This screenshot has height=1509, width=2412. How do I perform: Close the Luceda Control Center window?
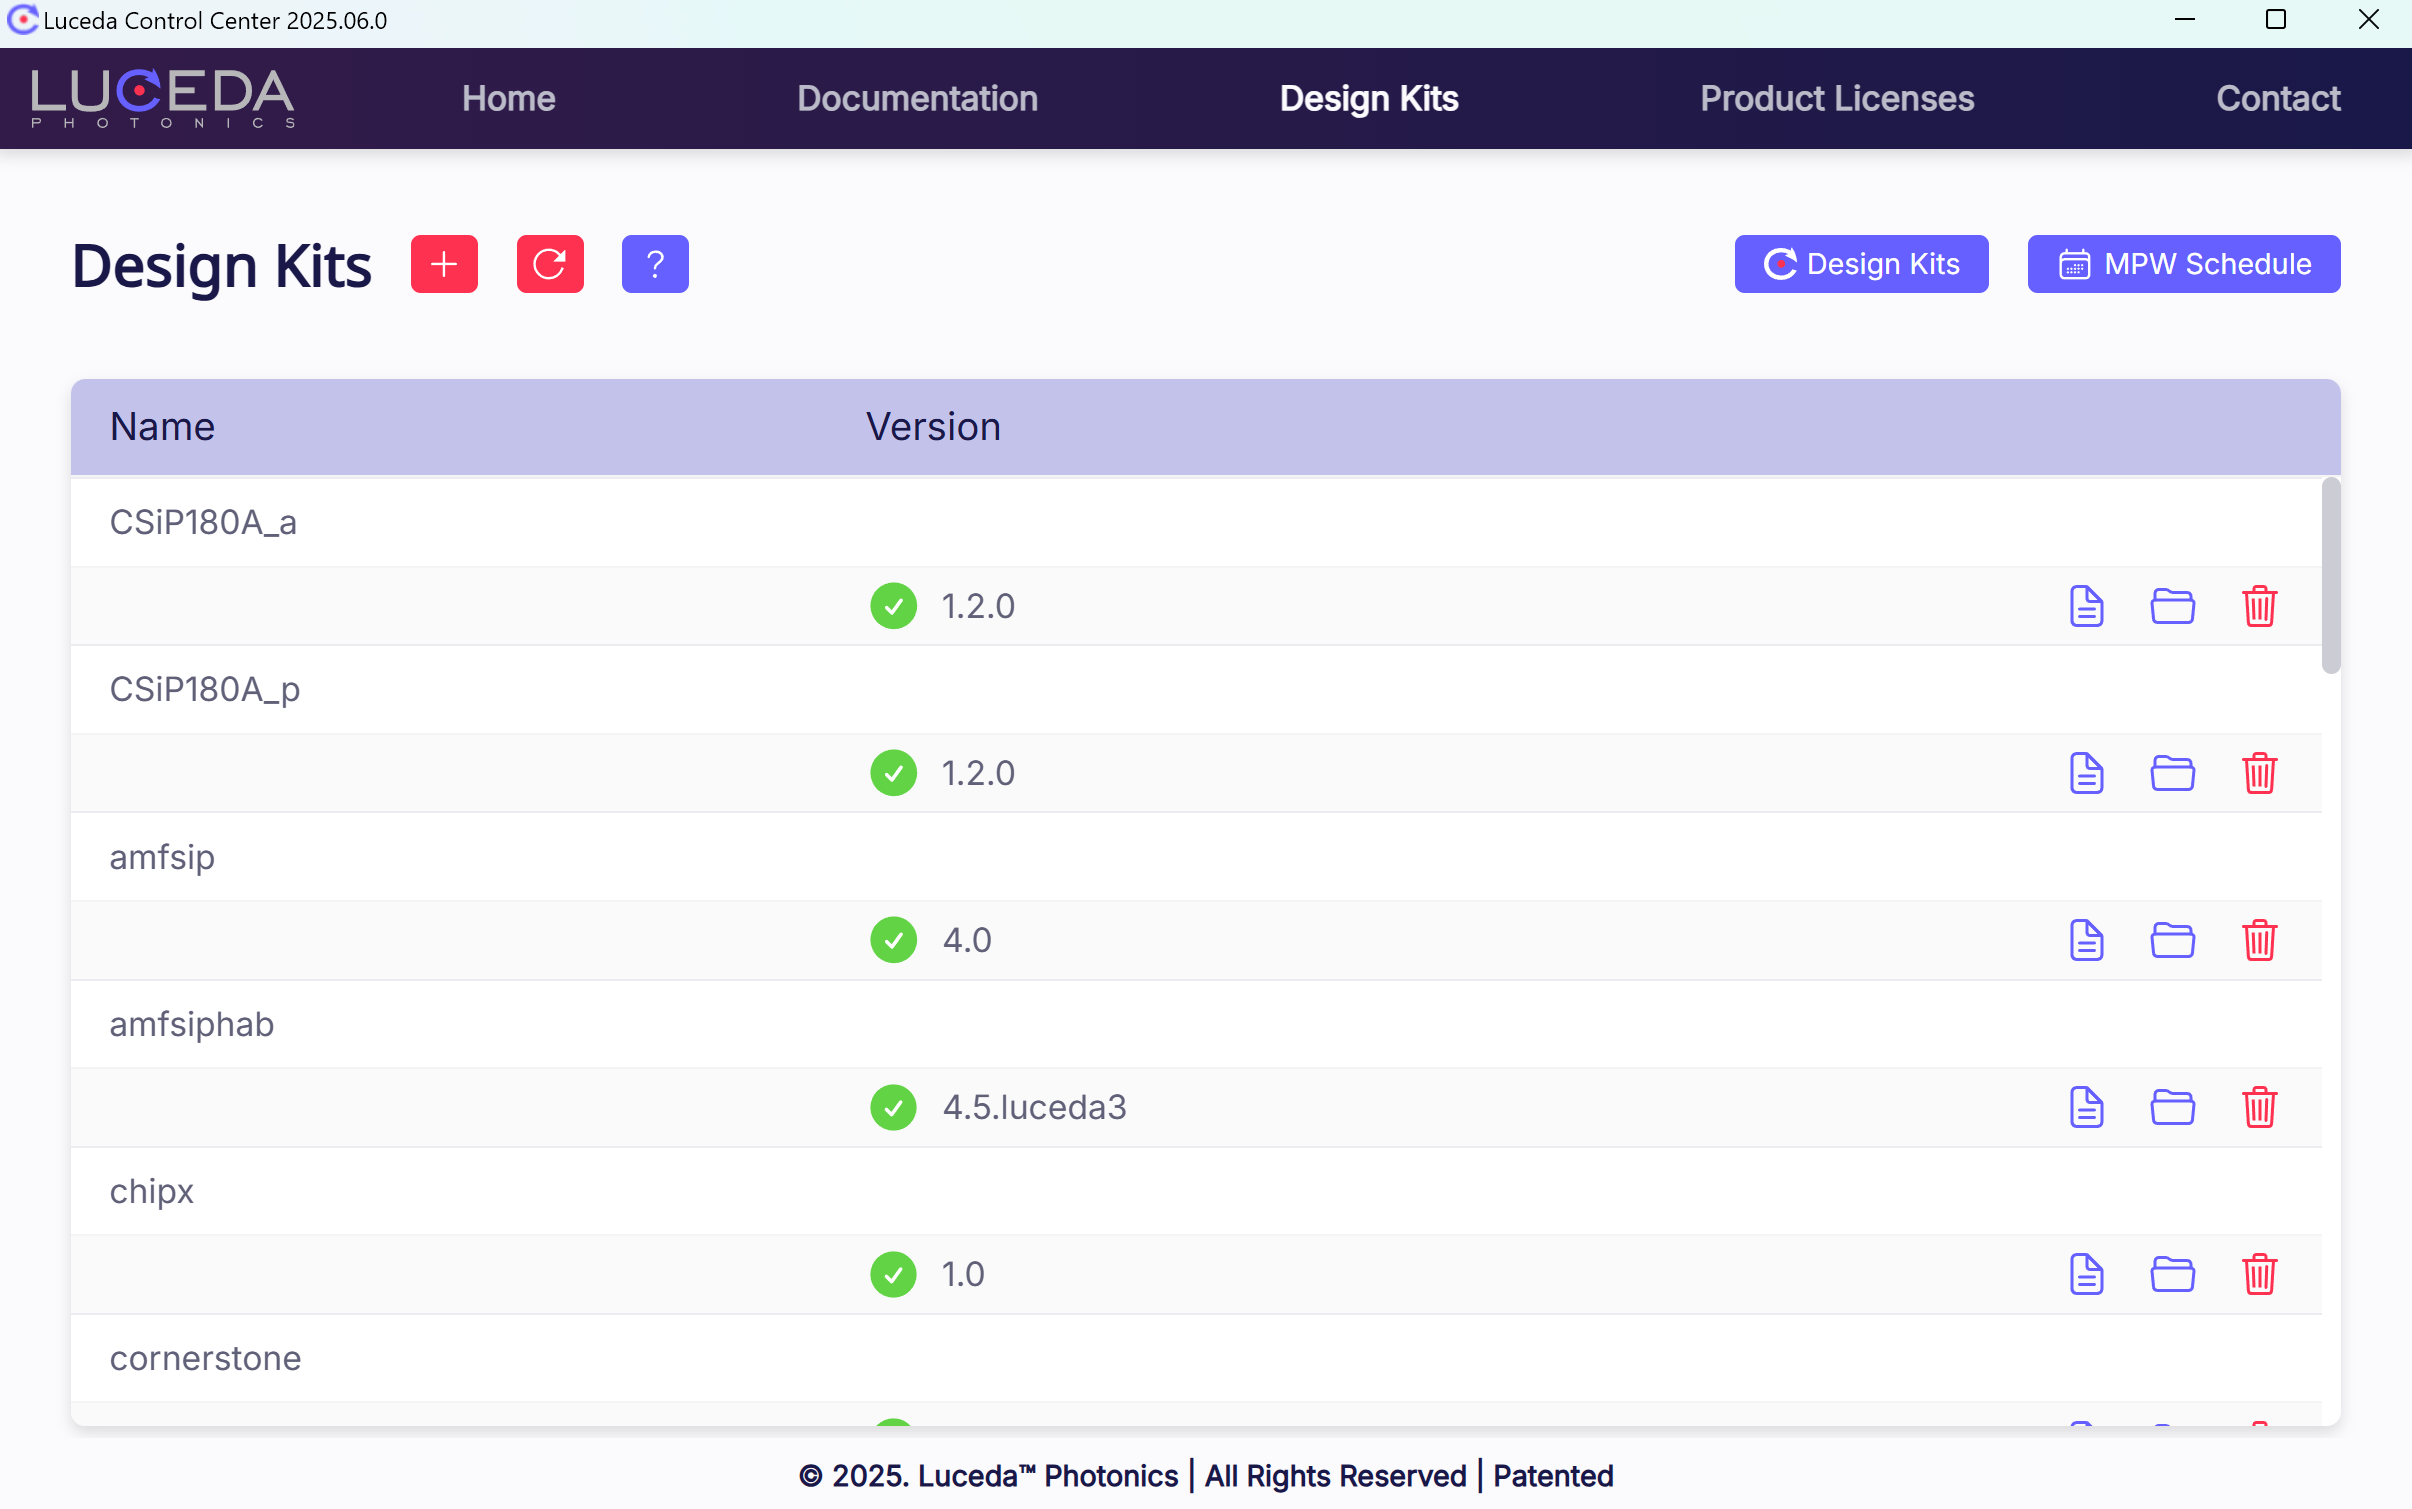(2368, 20)
